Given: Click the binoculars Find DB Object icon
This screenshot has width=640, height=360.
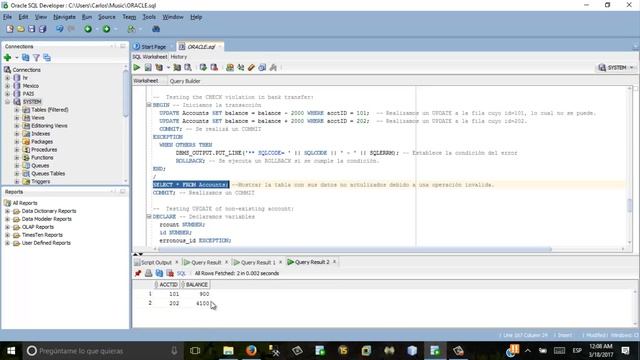Looking at the screenshot, I should [156, 29].
